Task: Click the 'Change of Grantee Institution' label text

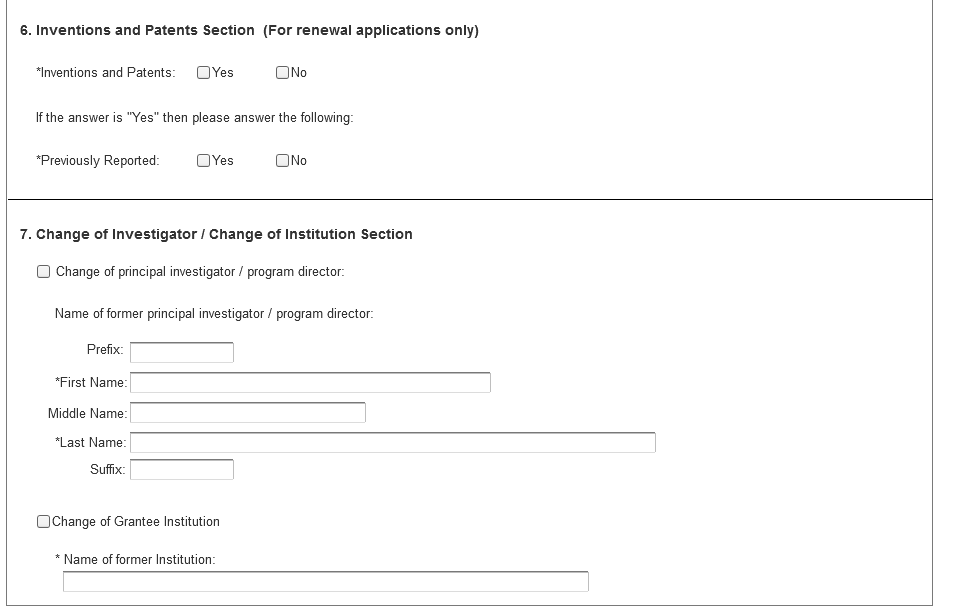Action: 136,521
